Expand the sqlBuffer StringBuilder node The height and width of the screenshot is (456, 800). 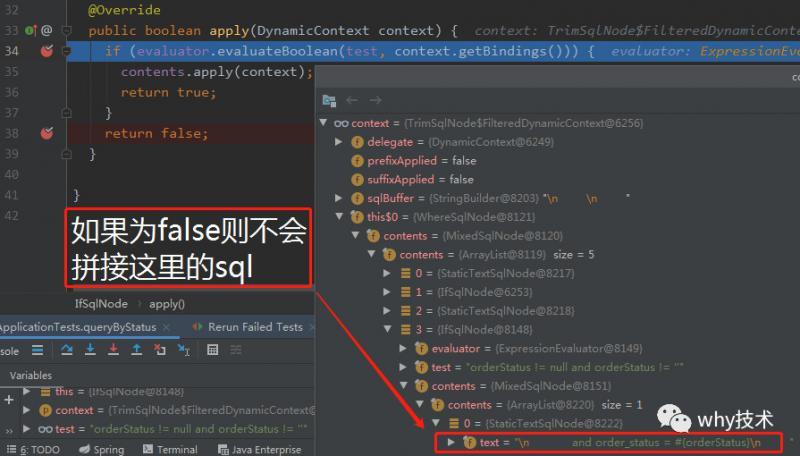[x=338, y=198]
